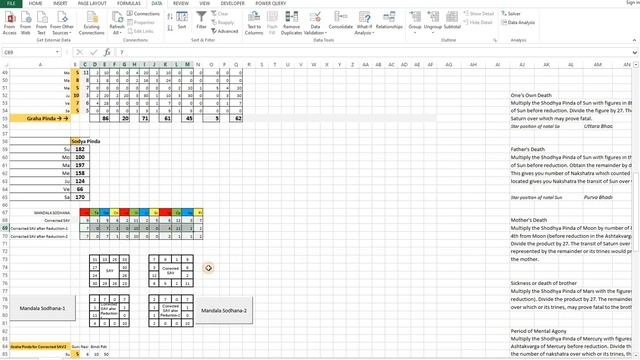The image size is (640, 360).
Task: Select the MANDALA SODHANA label cell
Action: (x=40, y=213)
